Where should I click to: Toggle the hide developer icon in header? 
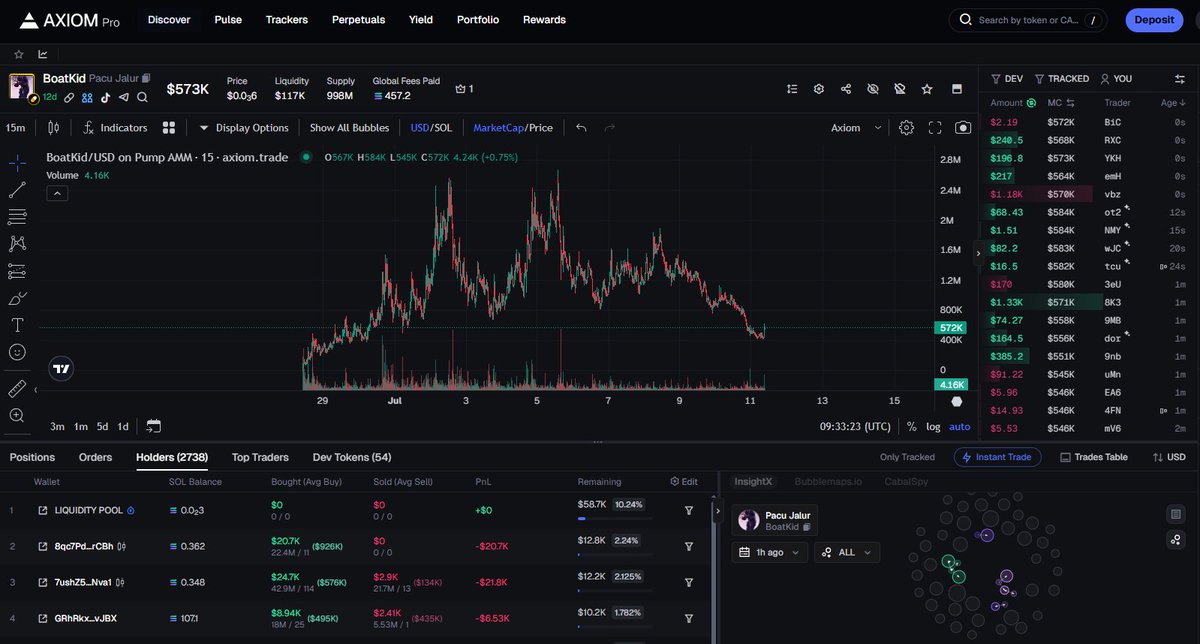[x=900, y=88]
